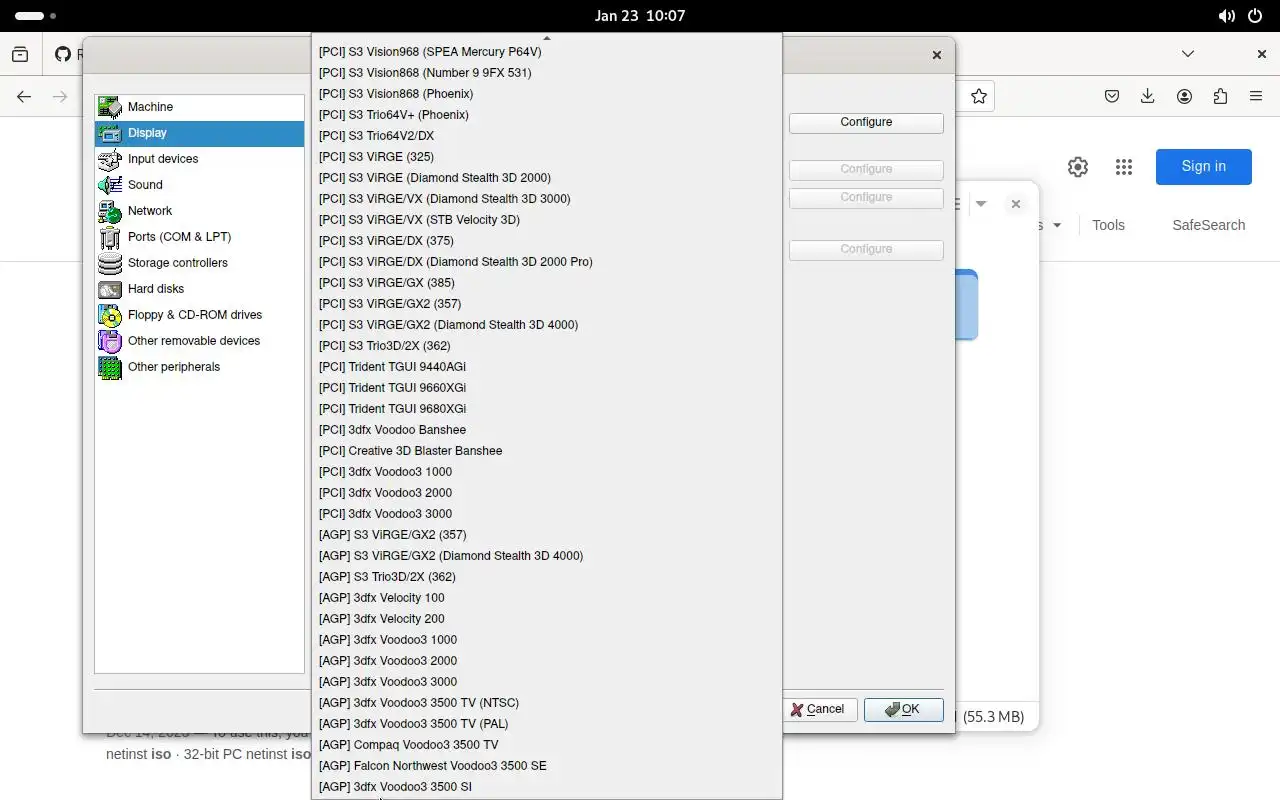
Task: Close the small popup with its X button
Action: pyautogui.click(x=1015, y=204)
